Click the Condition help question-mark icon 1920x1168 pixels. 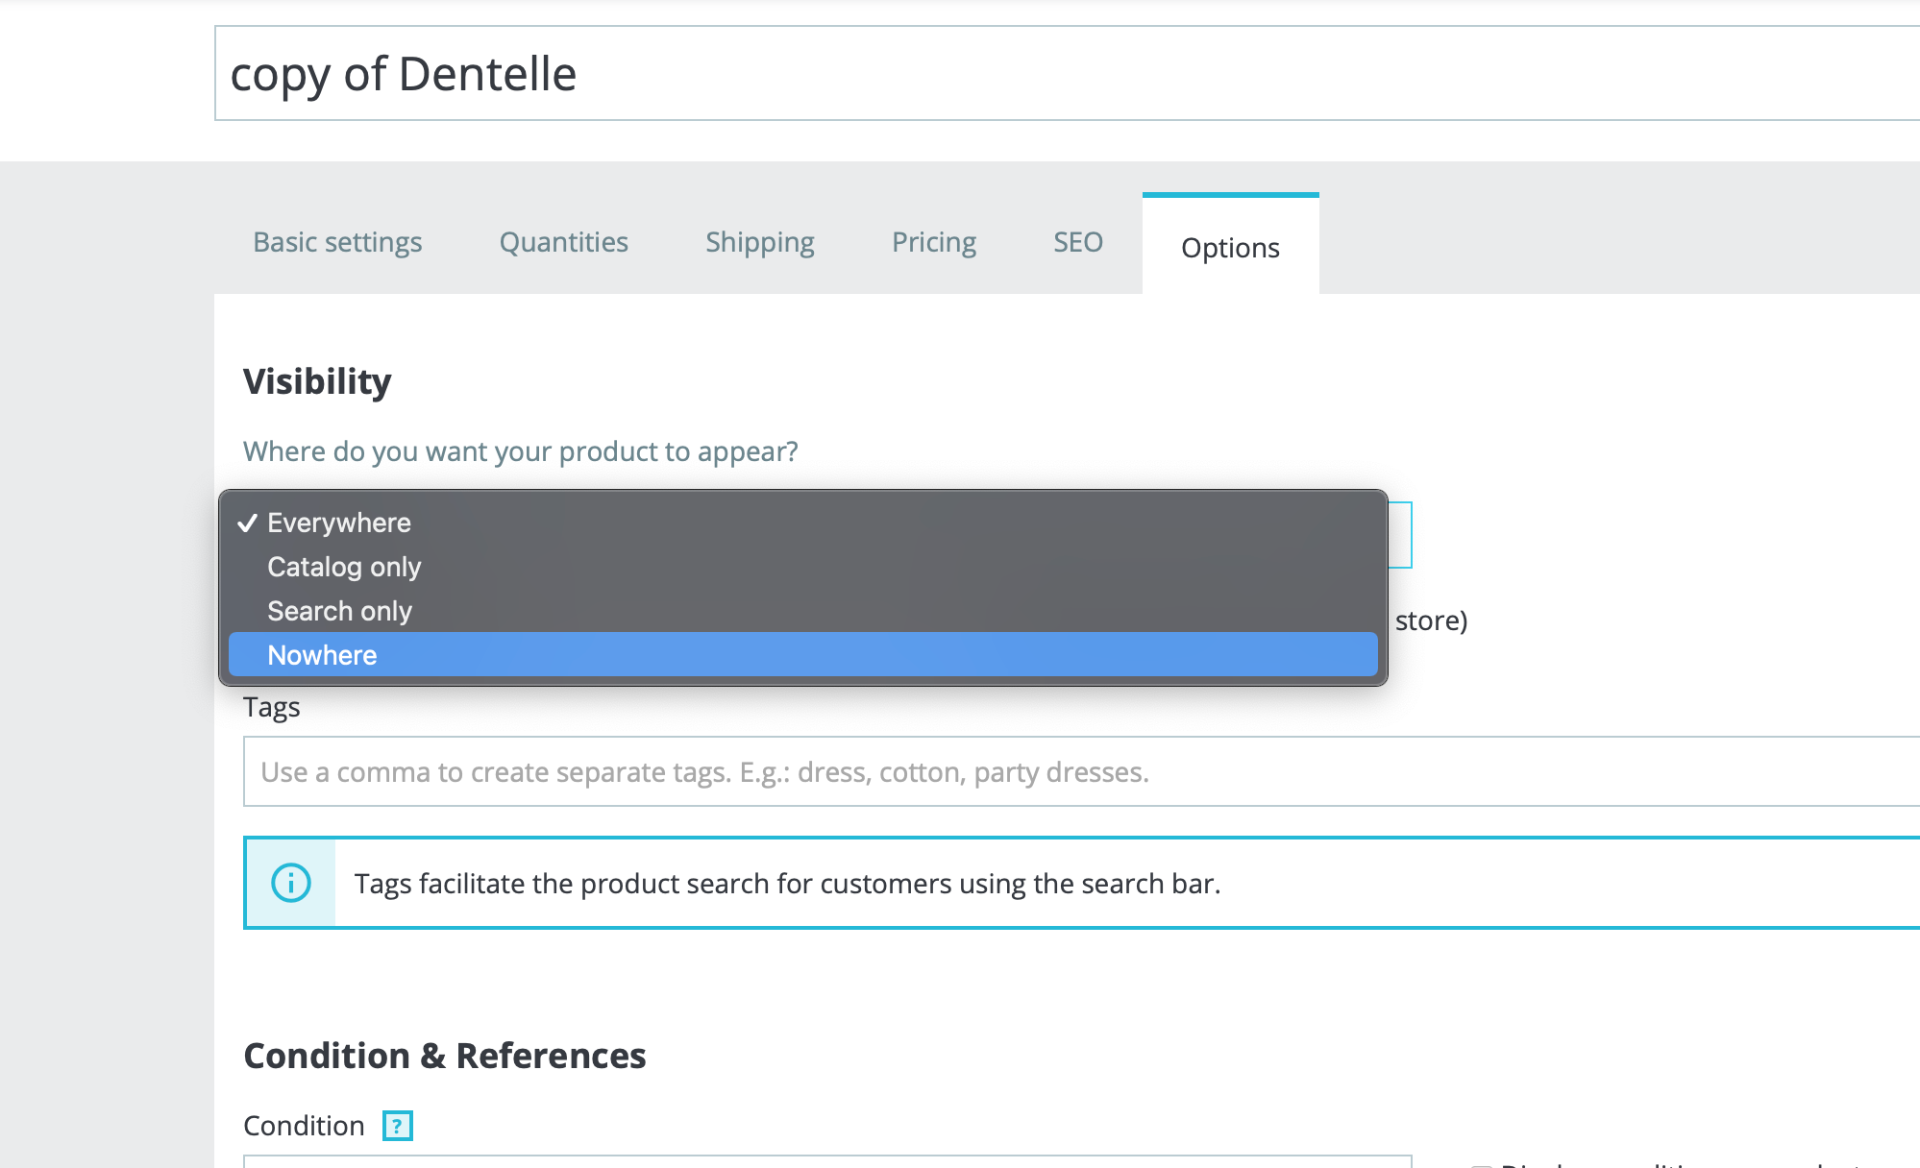tap(397, 1126)
